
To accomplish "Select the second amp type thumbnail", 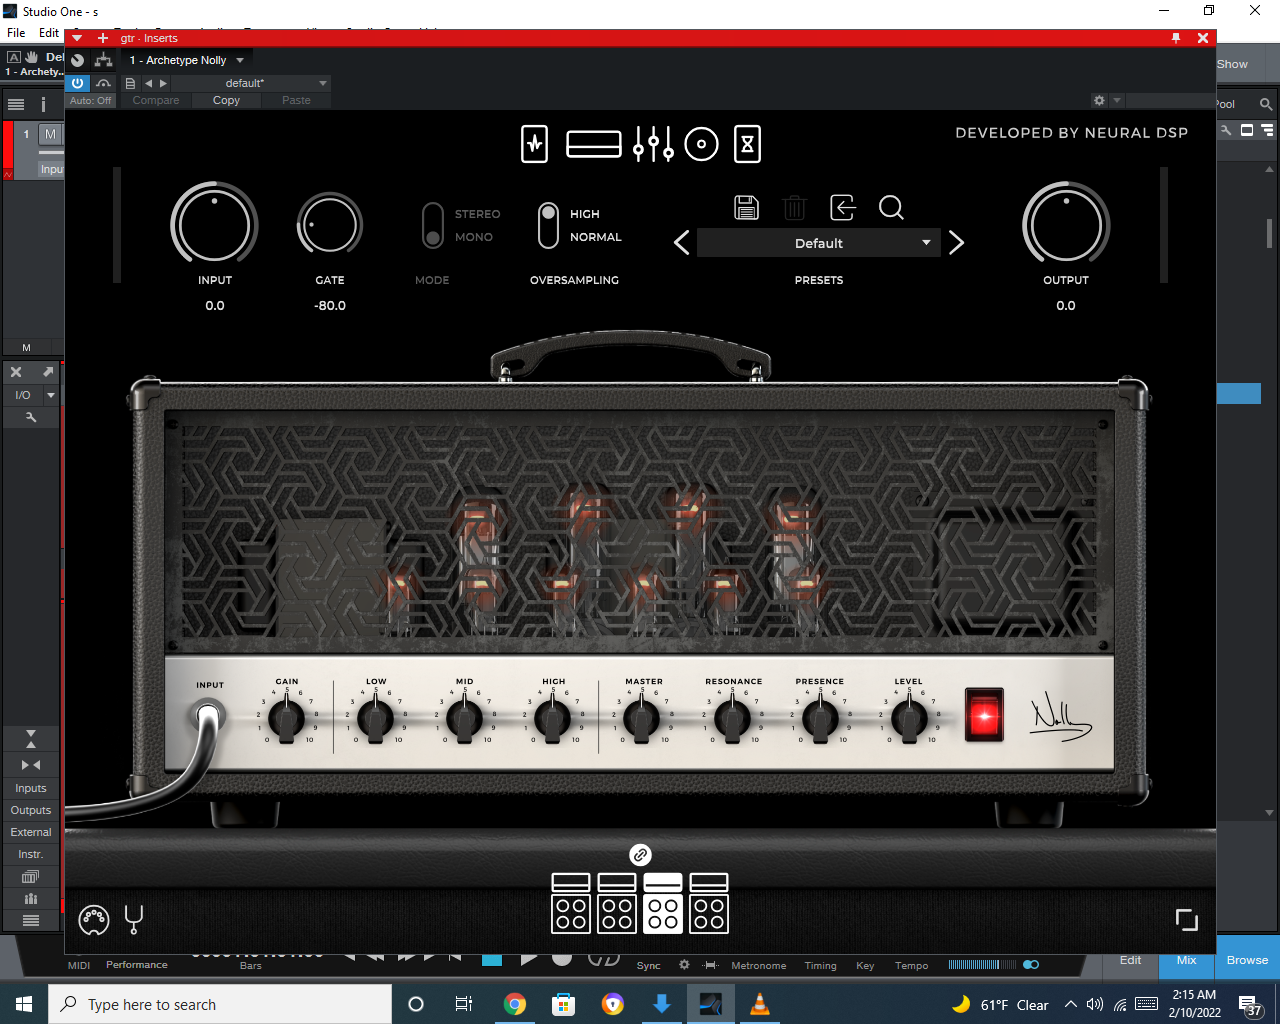I will click(x=617, y=903).
